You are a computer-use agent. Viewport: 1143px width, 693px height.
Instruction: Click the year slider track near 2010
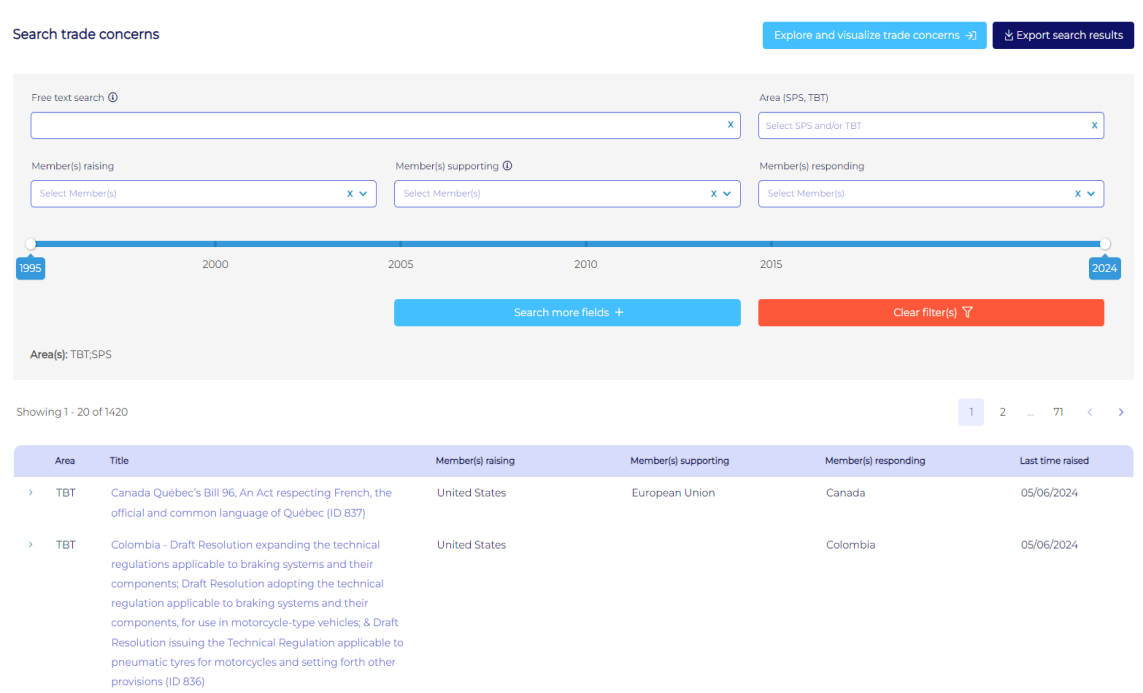pos(585,244)
